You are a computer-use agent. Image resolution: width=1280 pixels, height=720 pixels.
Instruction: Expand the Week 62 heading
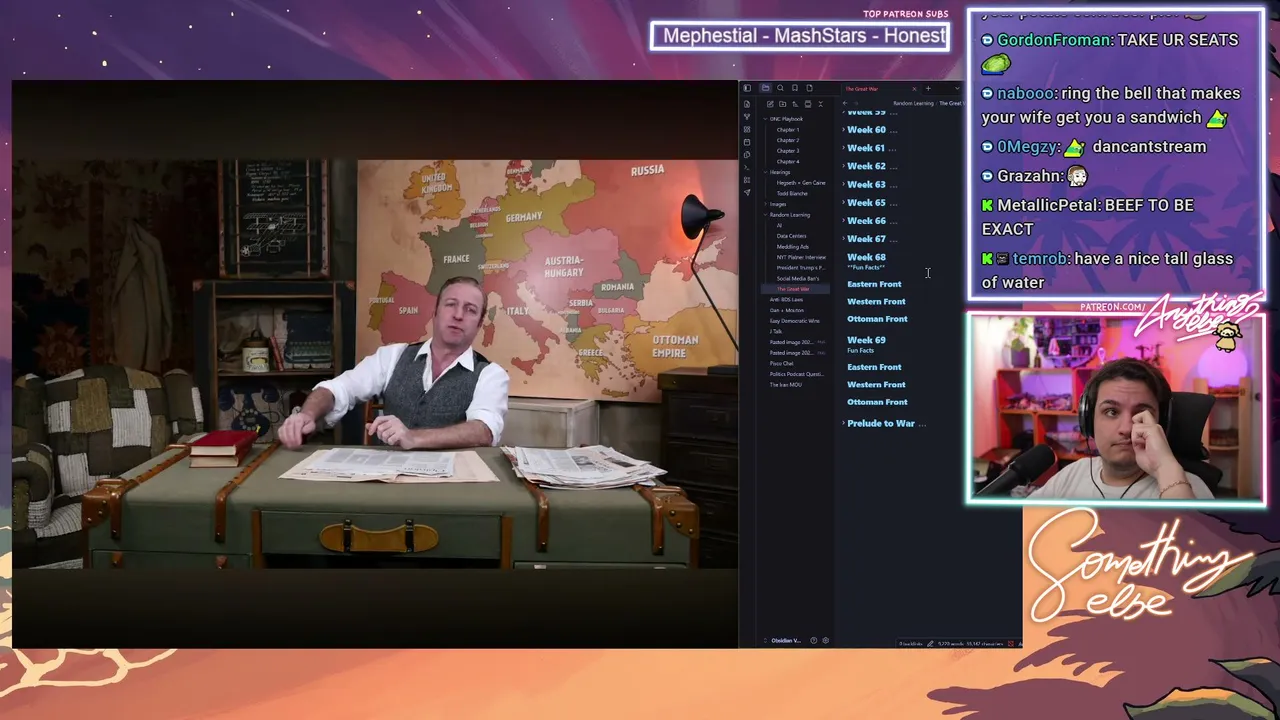843,166
